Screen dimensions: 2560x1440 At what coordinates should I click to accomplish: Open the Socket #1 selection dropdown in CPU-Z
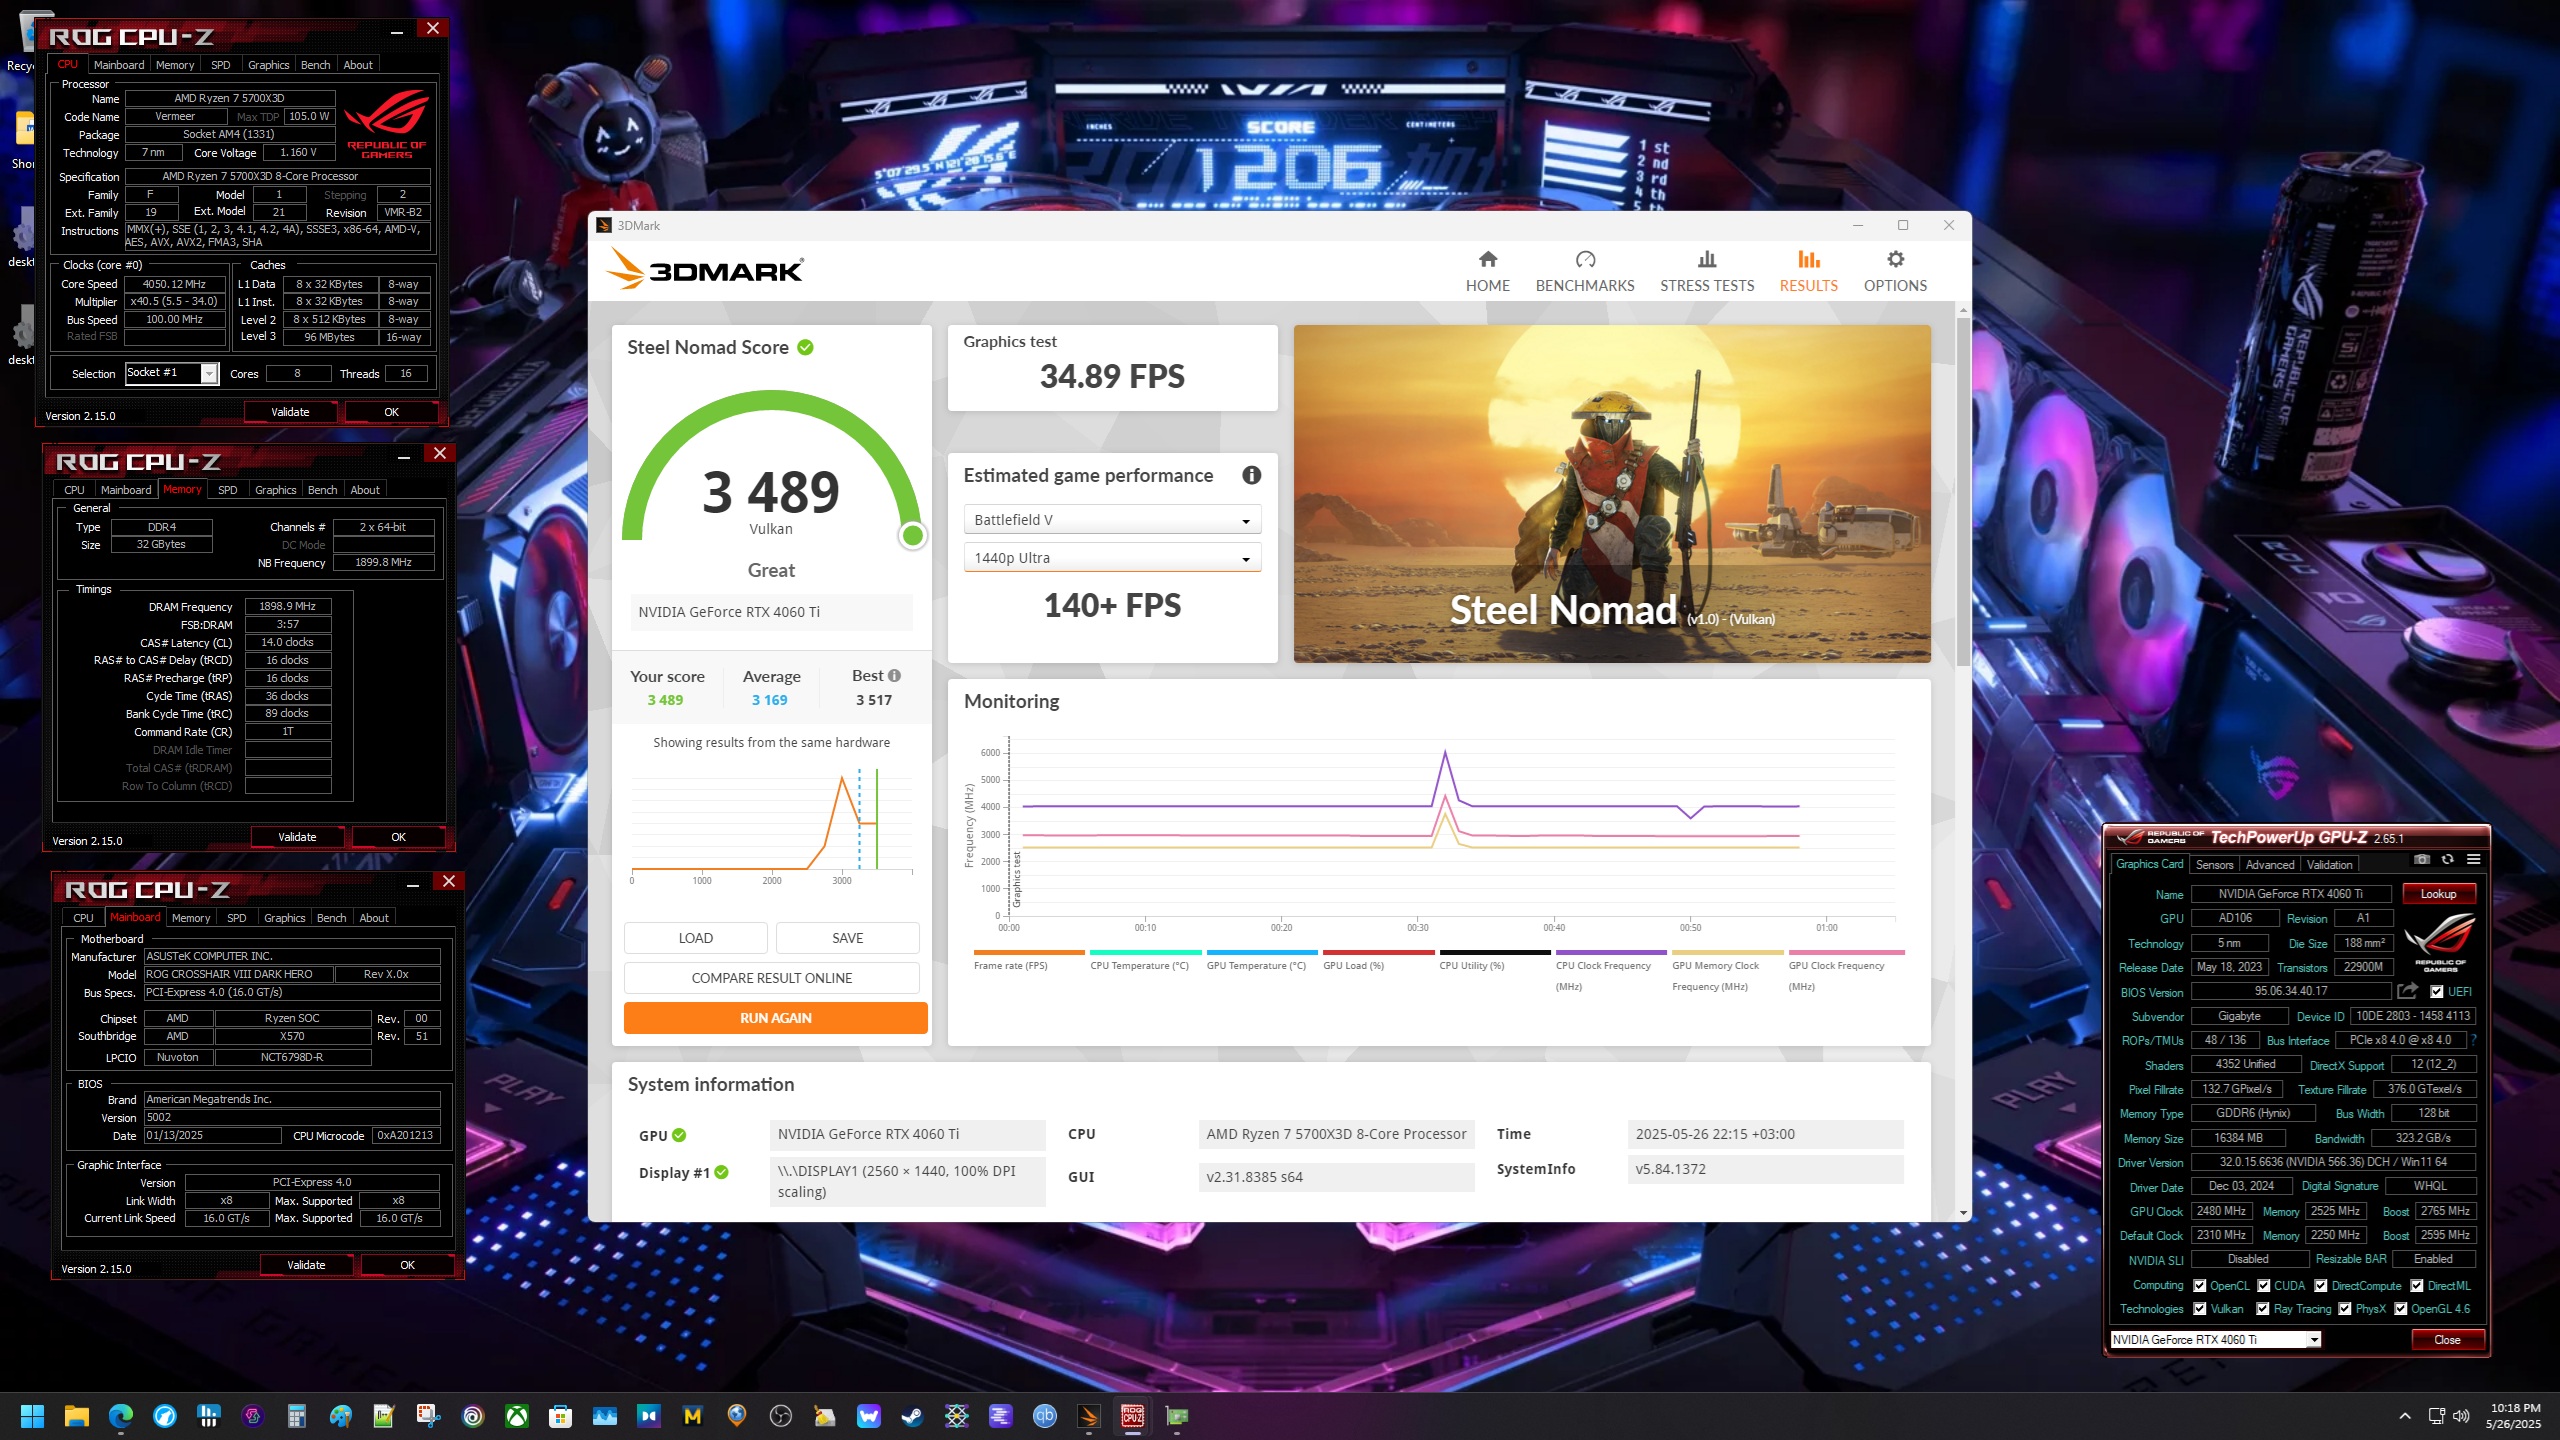[x=171, y=373]
